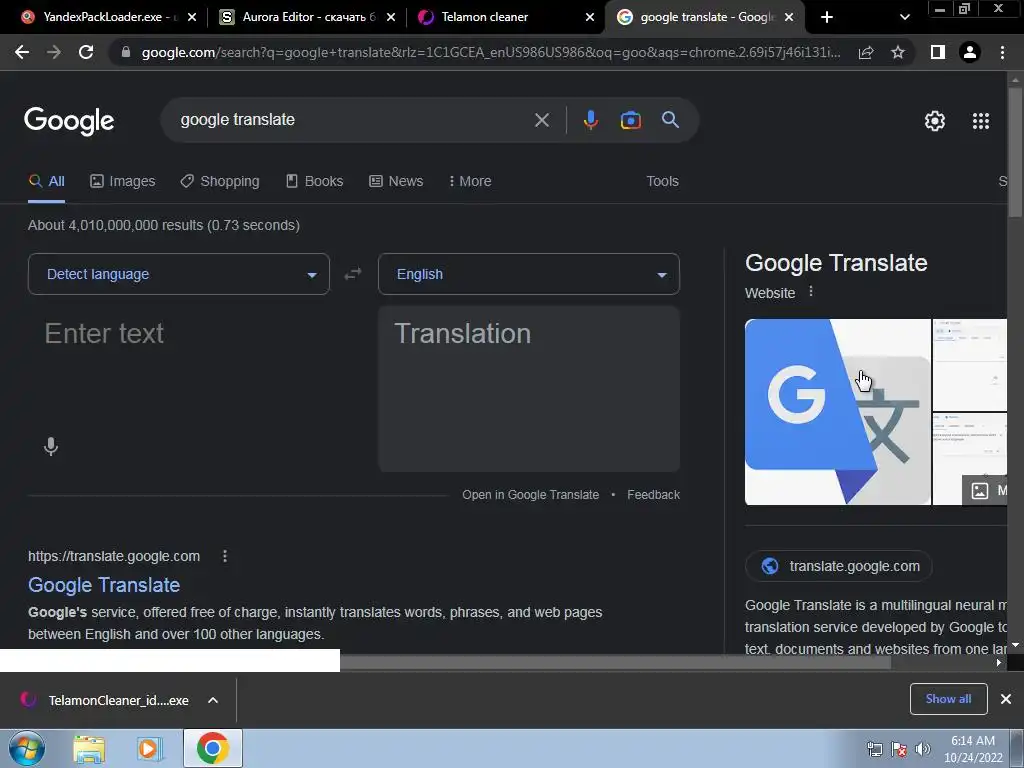Click the share page icon in address bar
The width and height of the screenshot is (1024, 768).
(866, 52)
